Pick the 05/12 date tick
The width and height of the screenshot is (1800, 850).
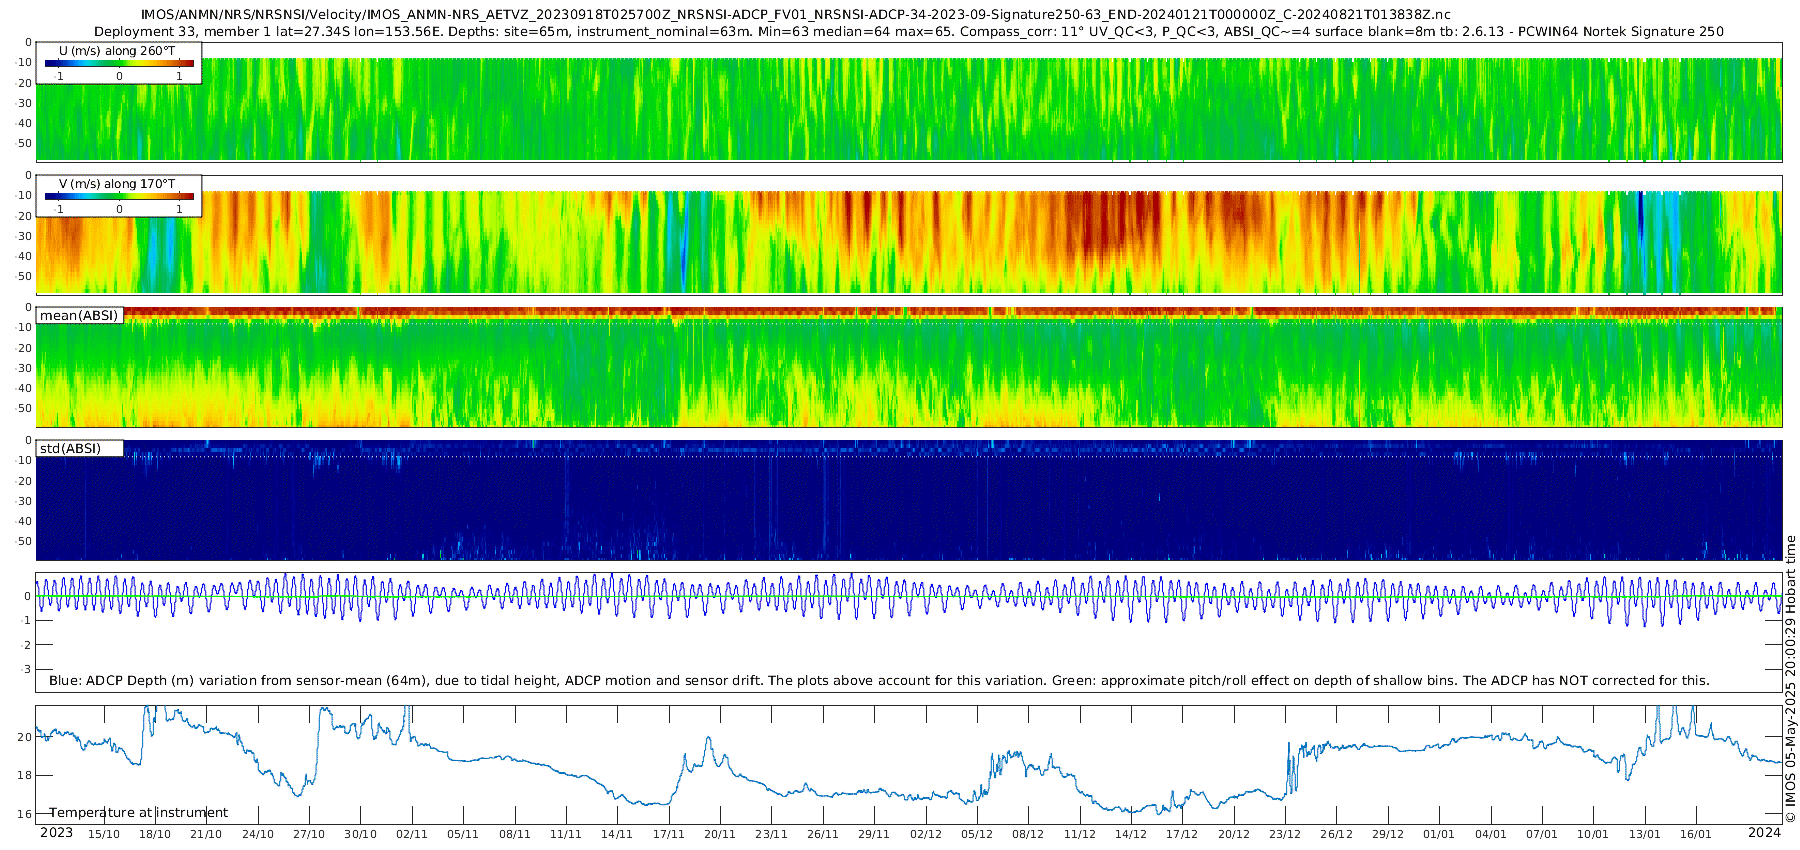(x=977, y=834)
